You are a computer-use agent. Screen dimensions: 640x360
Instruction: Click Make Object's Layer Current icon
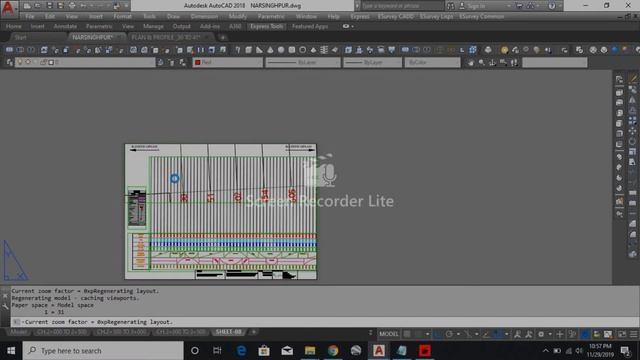[160, 62]
